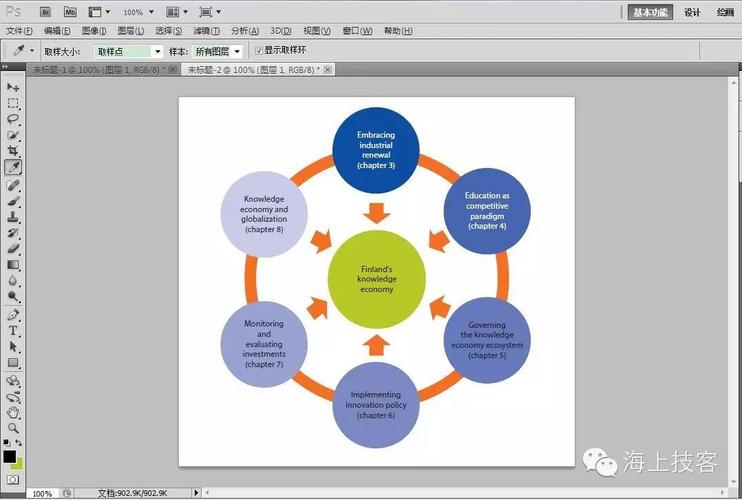The width and height of the screenshot is (742, 500).
Task: Open the 帮助(H) menu
Action: pos(398,31)
